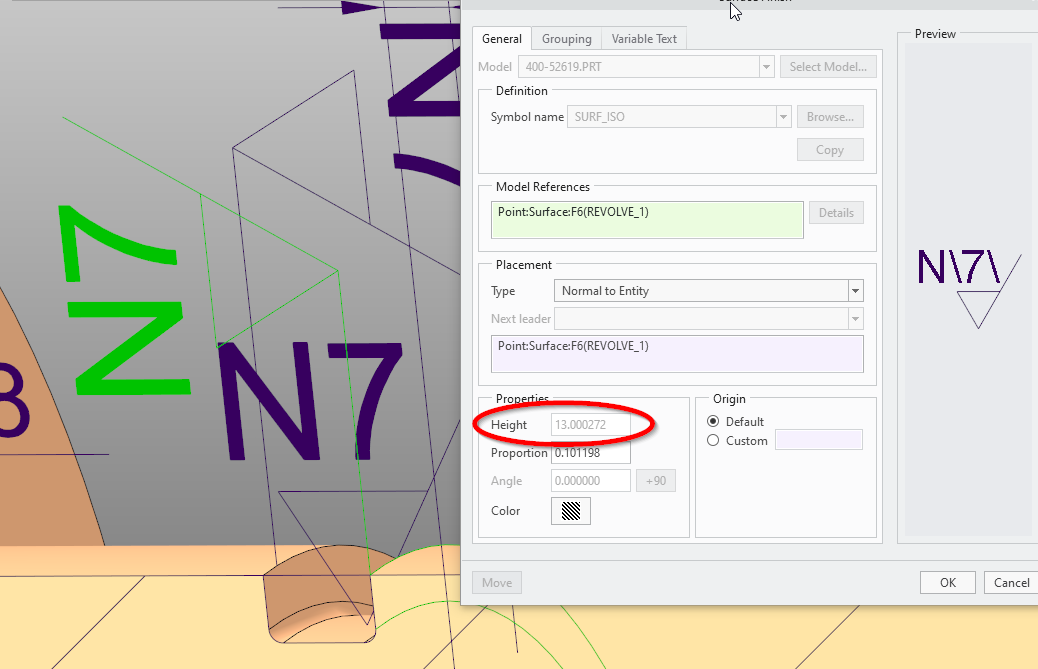Expand the Next leader dropdown

point(855,318)
